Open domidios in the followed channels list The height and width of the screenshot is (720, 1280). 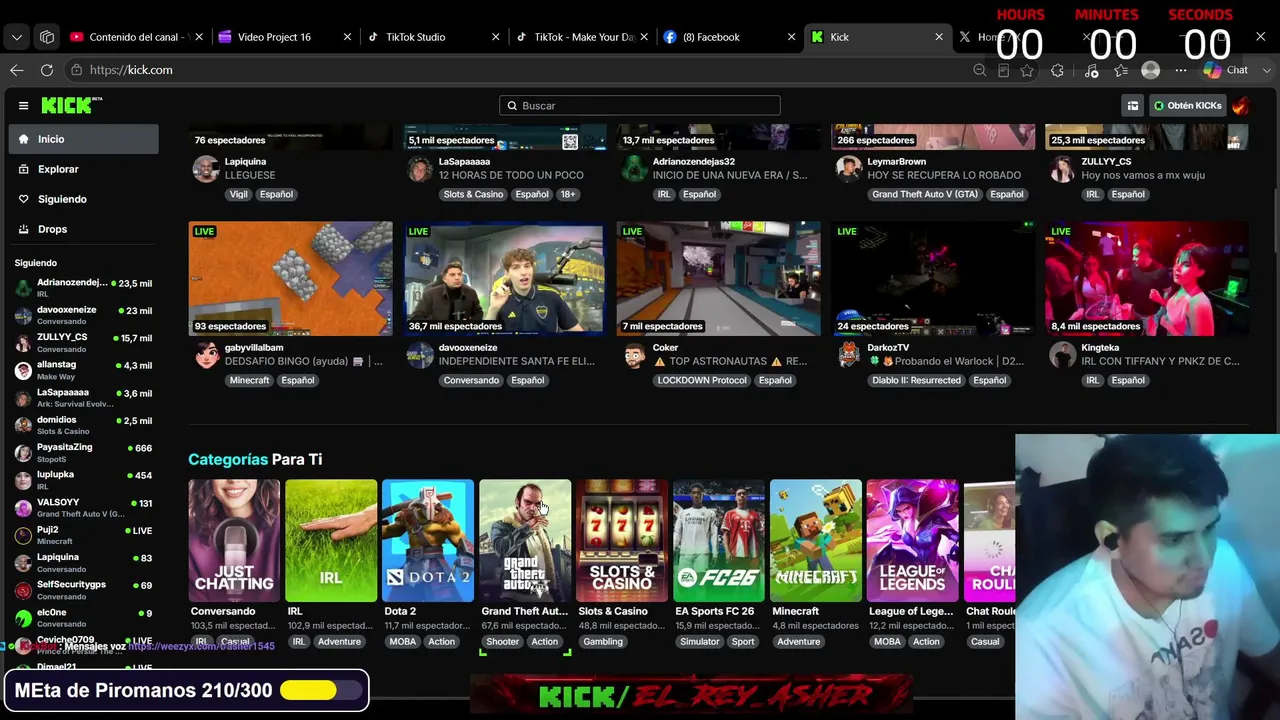83,426
